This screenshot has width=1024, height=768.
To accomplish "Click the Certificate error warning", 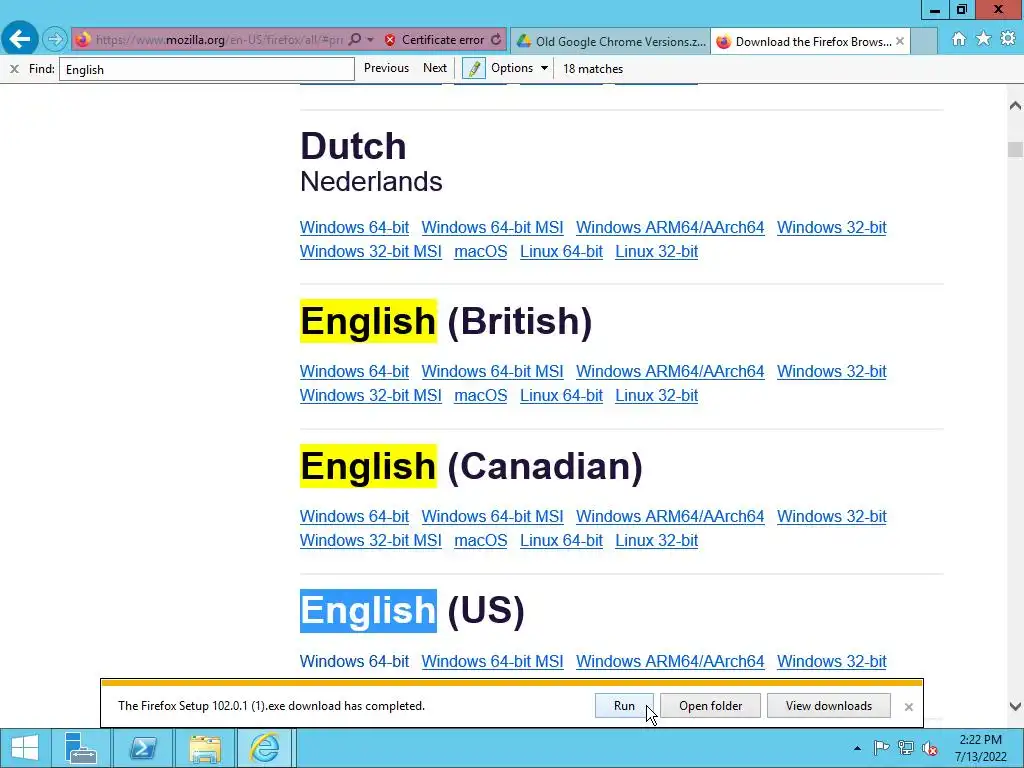I will coord(434,40).
